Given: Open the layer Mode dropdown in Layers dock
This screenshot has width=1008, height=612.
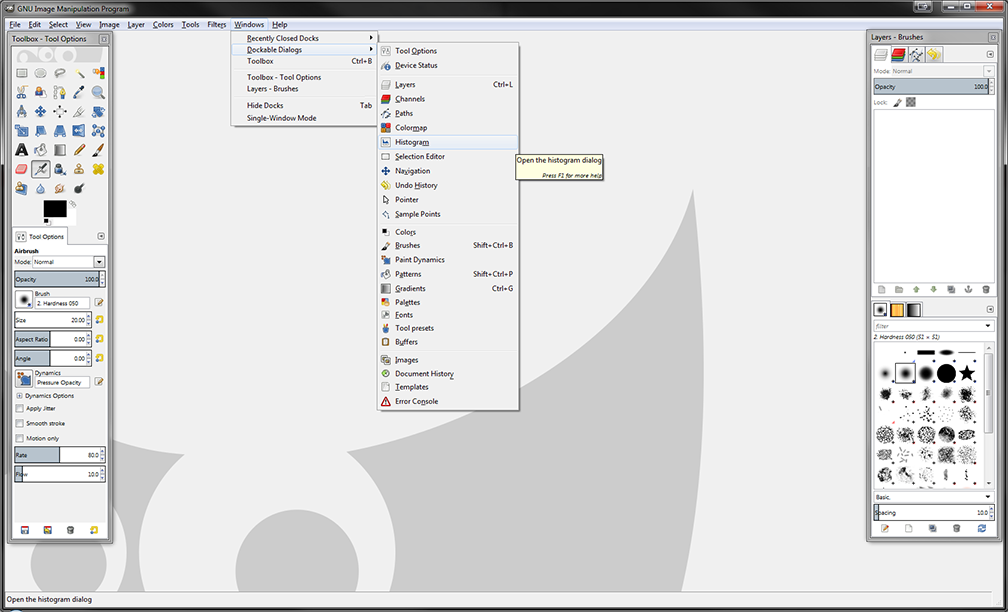Looking at the screenshot, I should tap(943, 71).
